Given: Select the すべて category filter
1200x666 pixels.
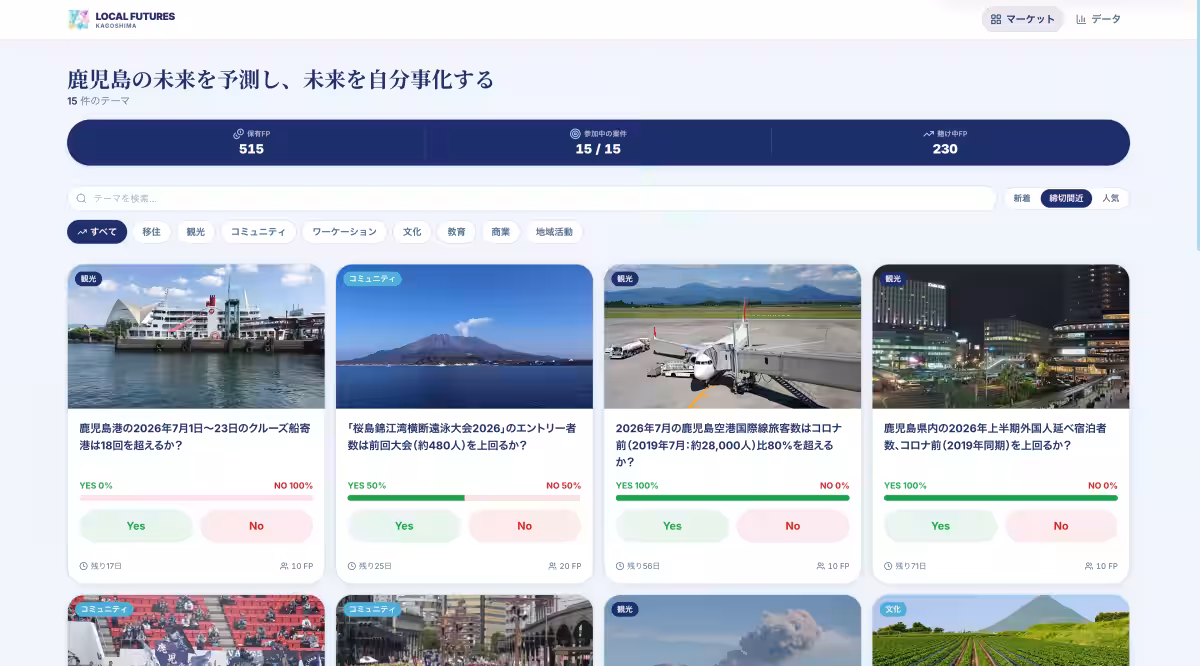Looking at the screenshot, I should click(x=97, y=232).
